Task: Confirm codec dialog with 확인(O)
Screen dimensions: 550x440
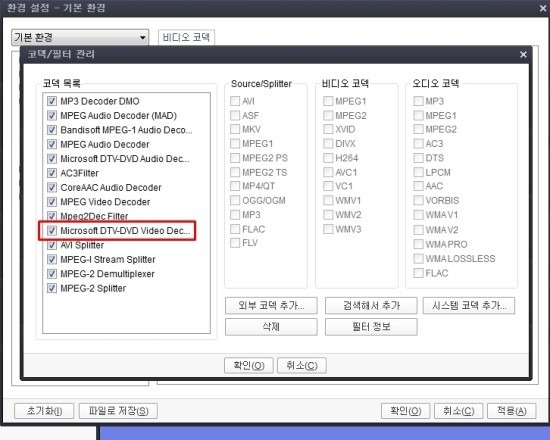Action: coord(249,366)
